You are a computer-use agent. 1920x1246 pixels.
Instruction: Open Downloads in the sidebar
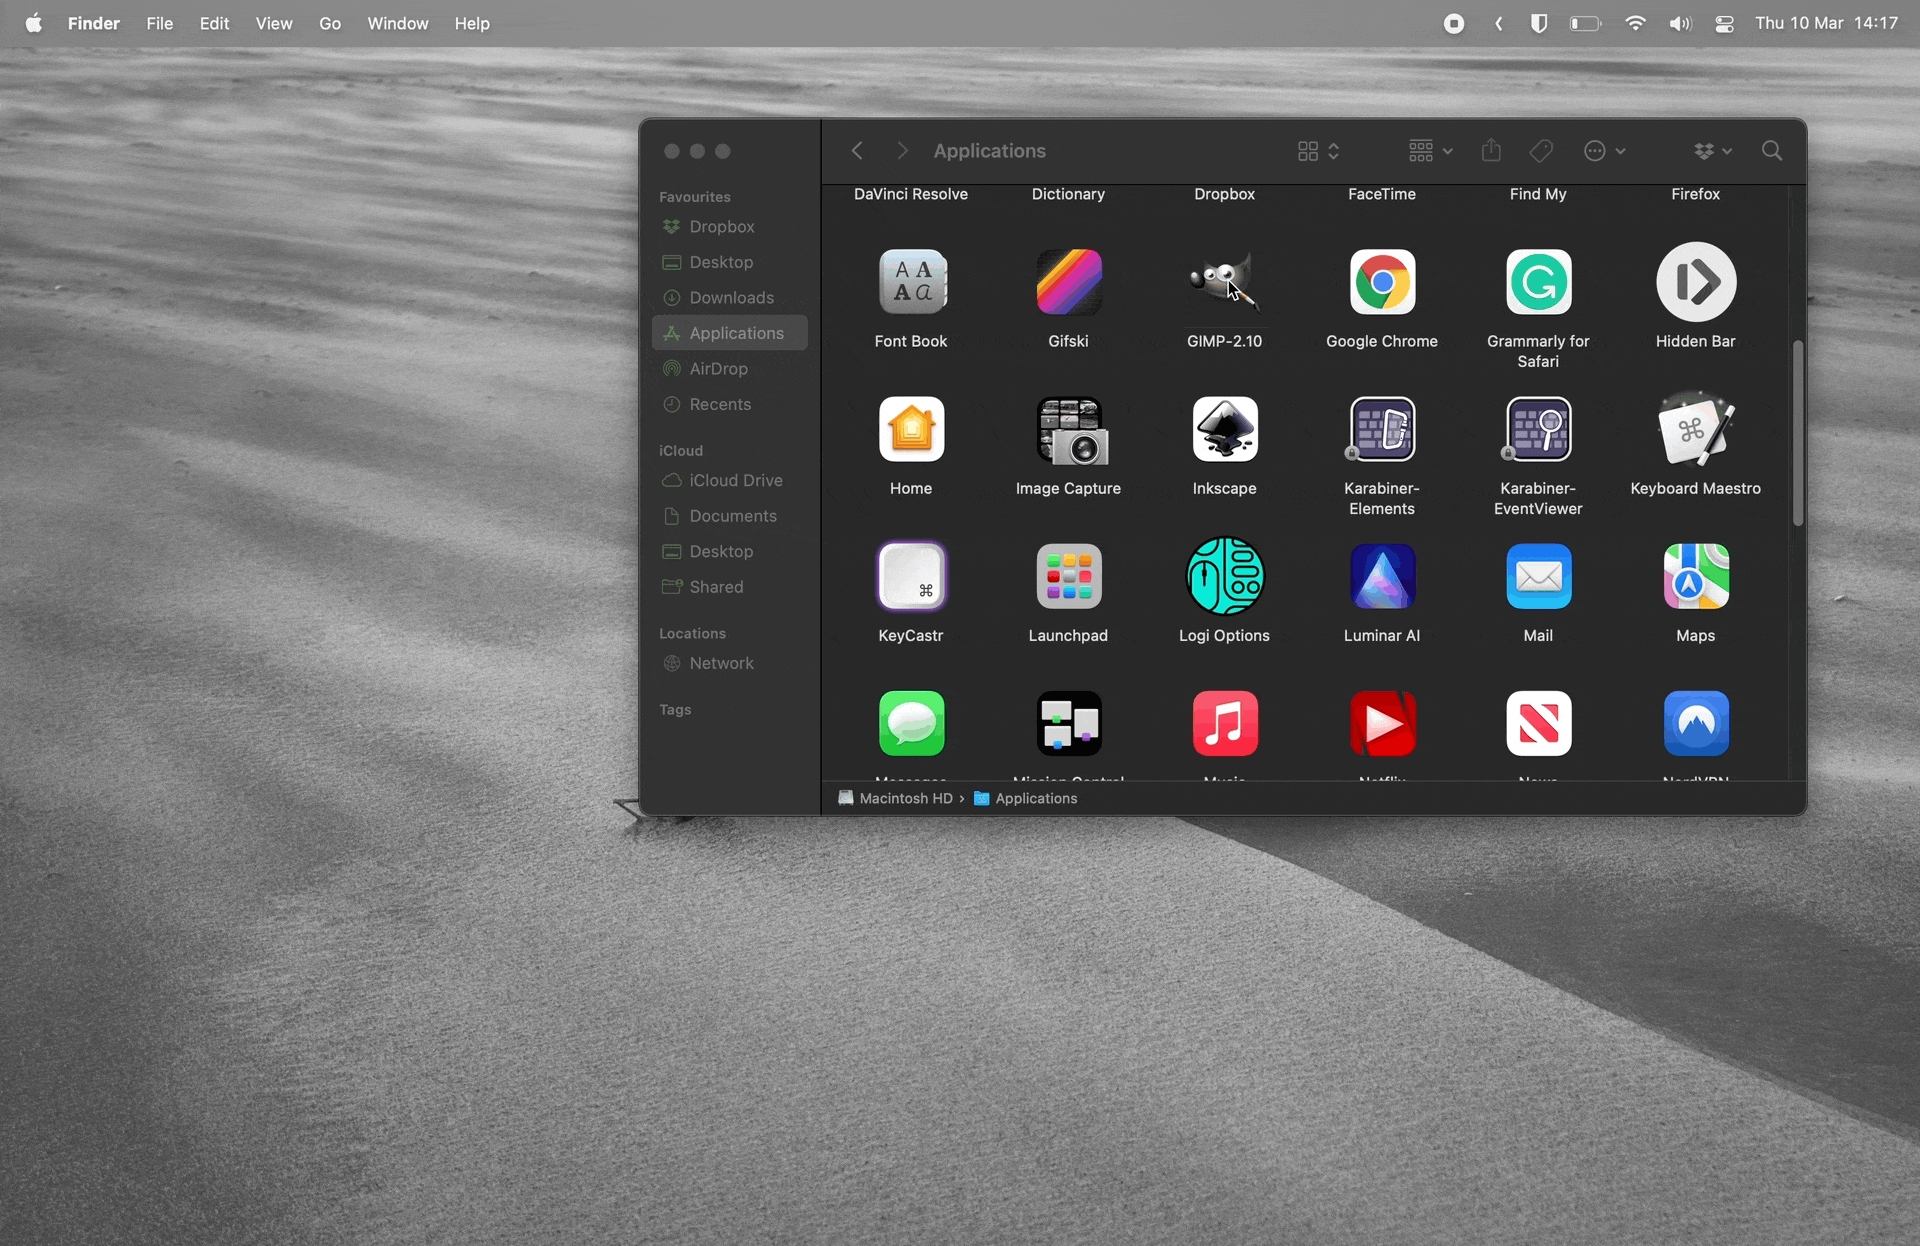coord(729,298)
